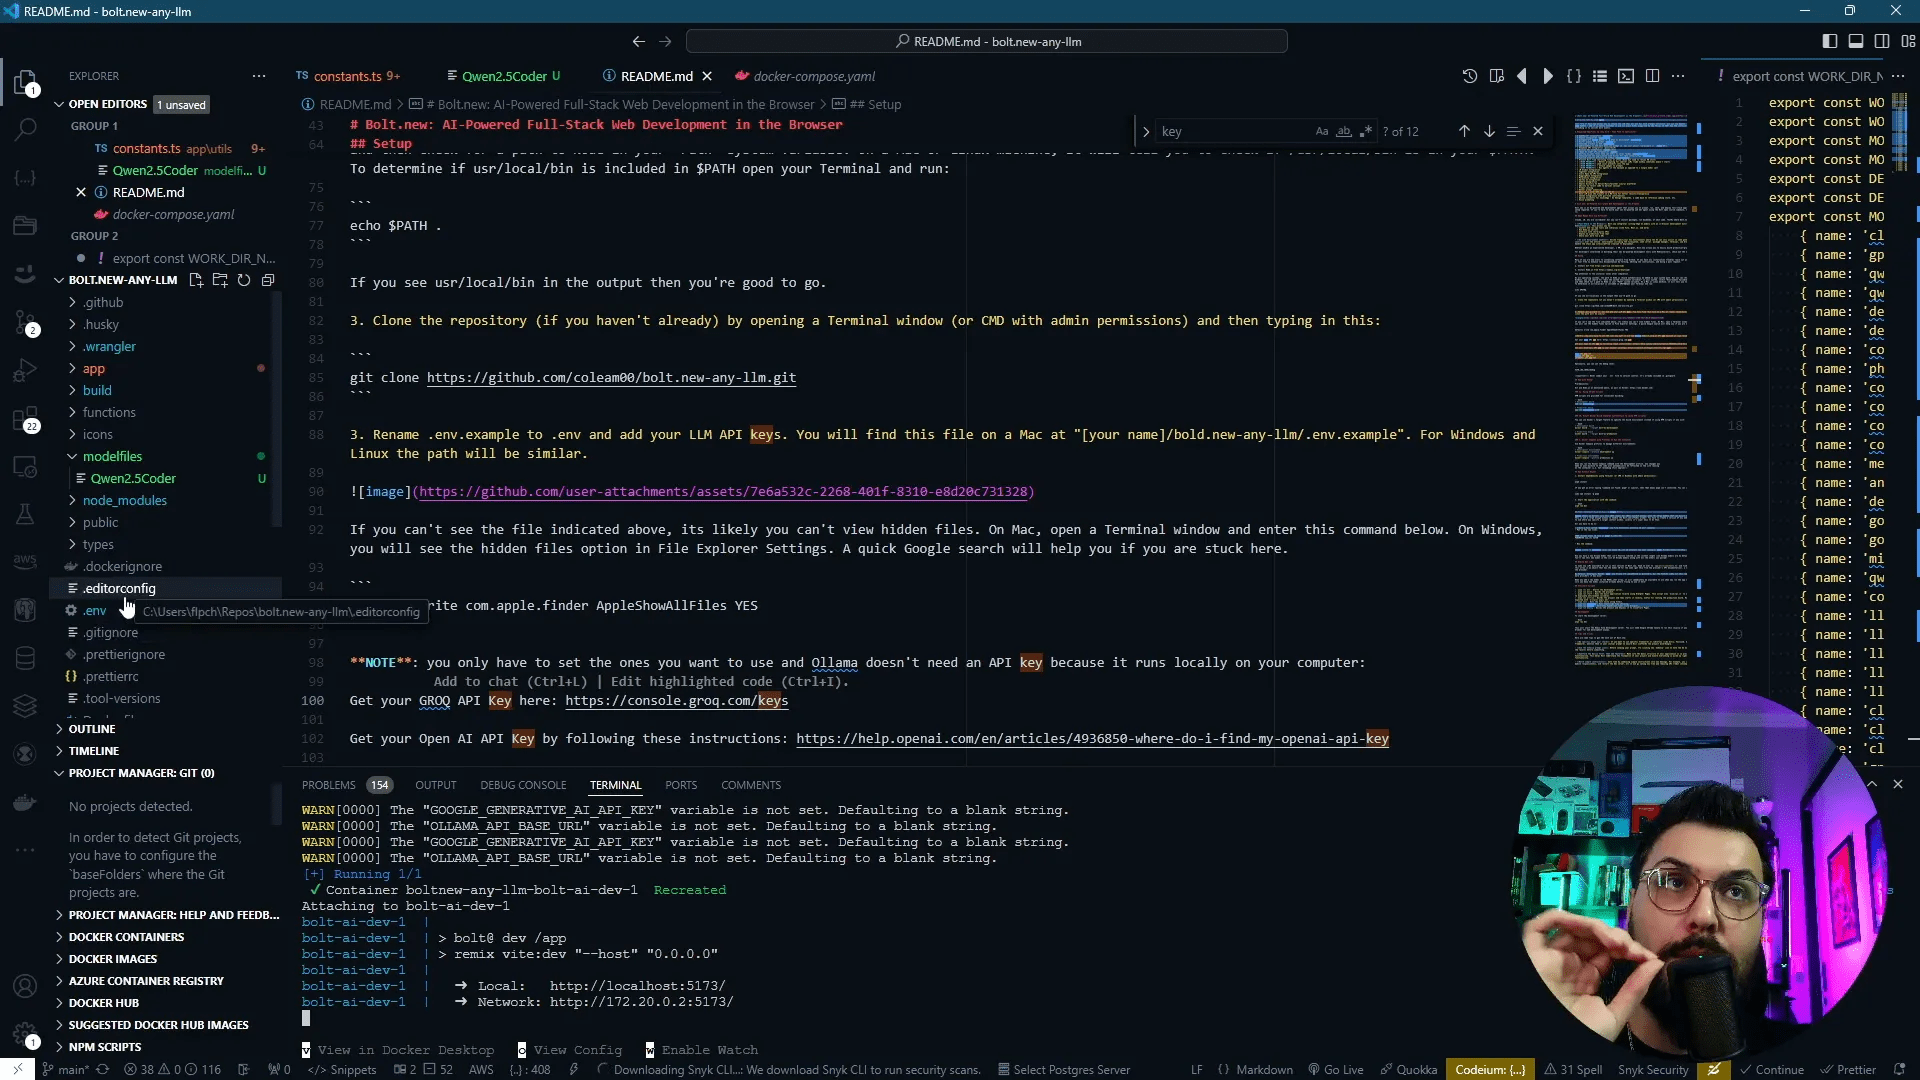The width and height of the screenshot is (1920, 1080).
Task: Toggle Use Regular Expression in find widget
Action: pyautogui.click(x=1366, y=131)
